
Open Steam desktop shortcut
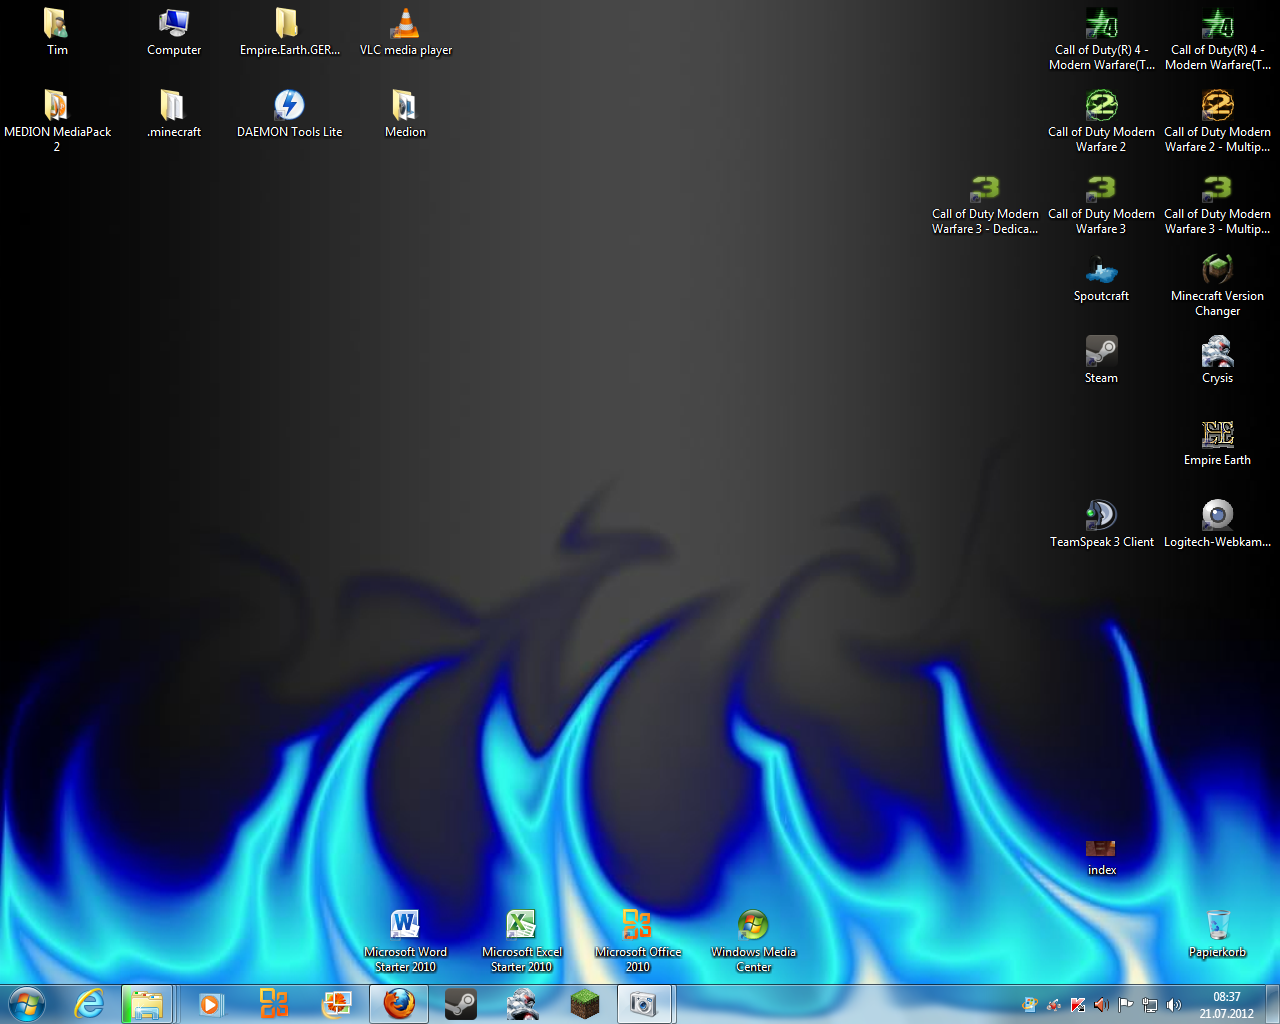tap(1101, 353)
